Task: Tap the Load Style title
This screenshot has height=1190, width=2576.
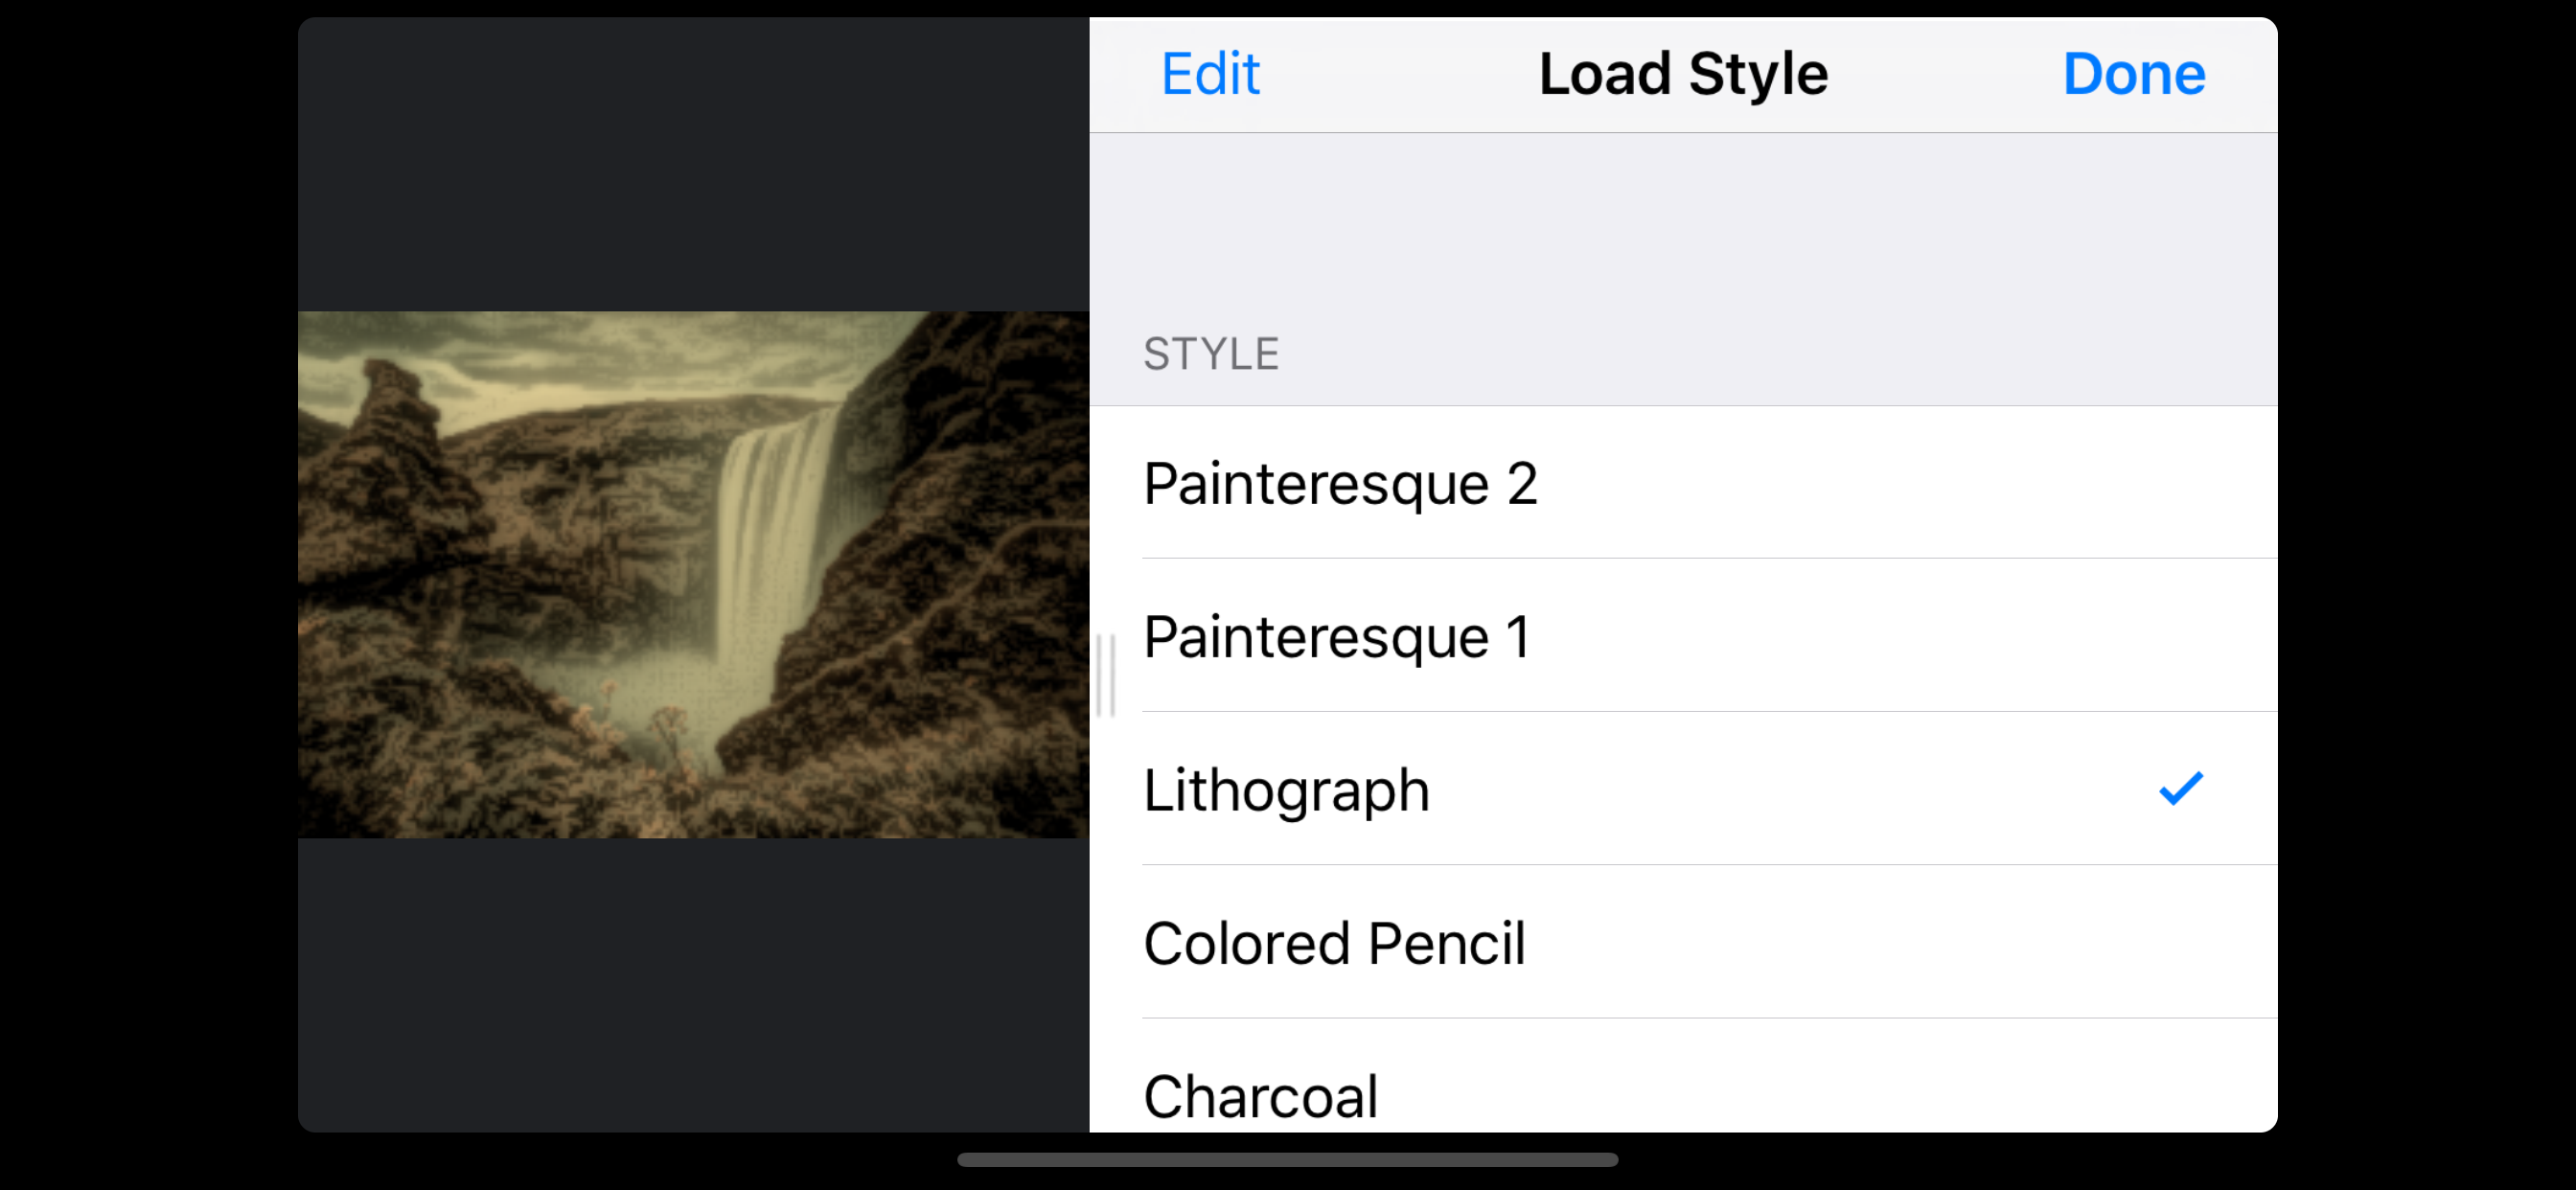Action: tap(1683, 74)
